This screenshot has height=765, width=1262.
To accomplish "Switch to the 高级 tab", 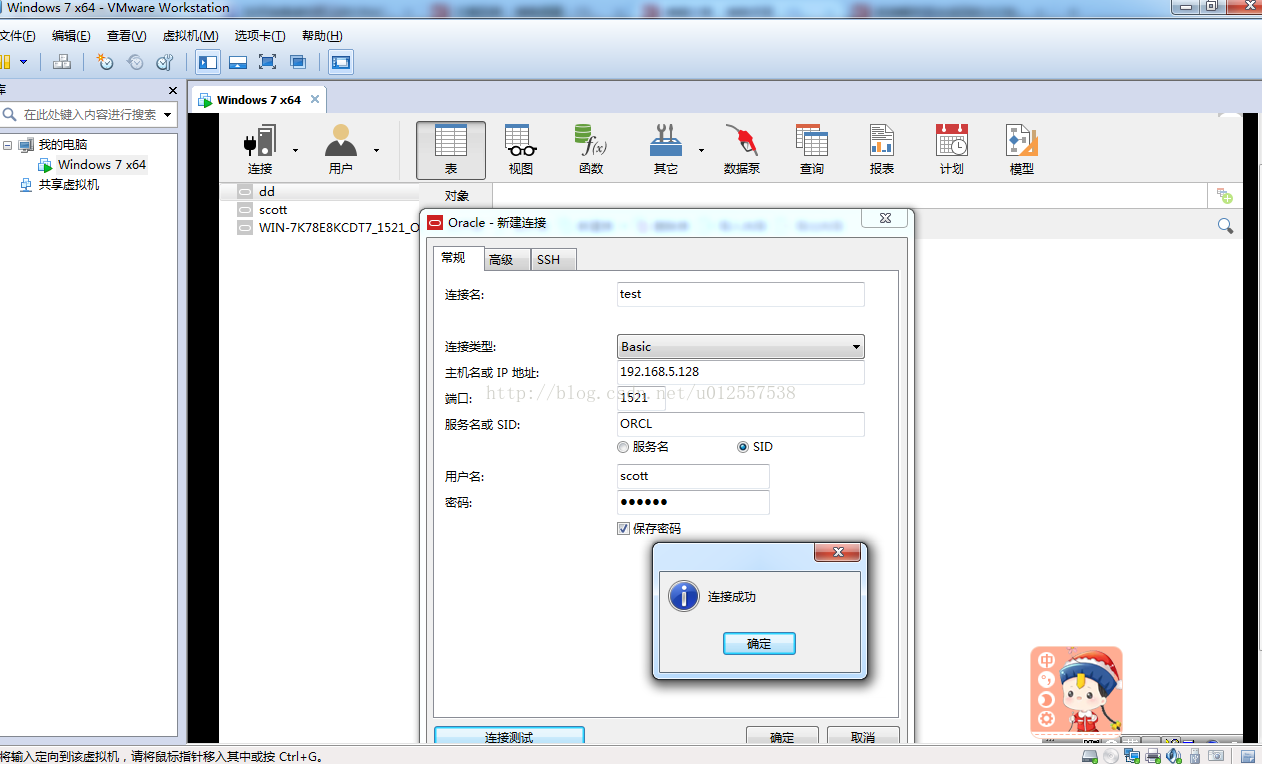I will 507,260.
